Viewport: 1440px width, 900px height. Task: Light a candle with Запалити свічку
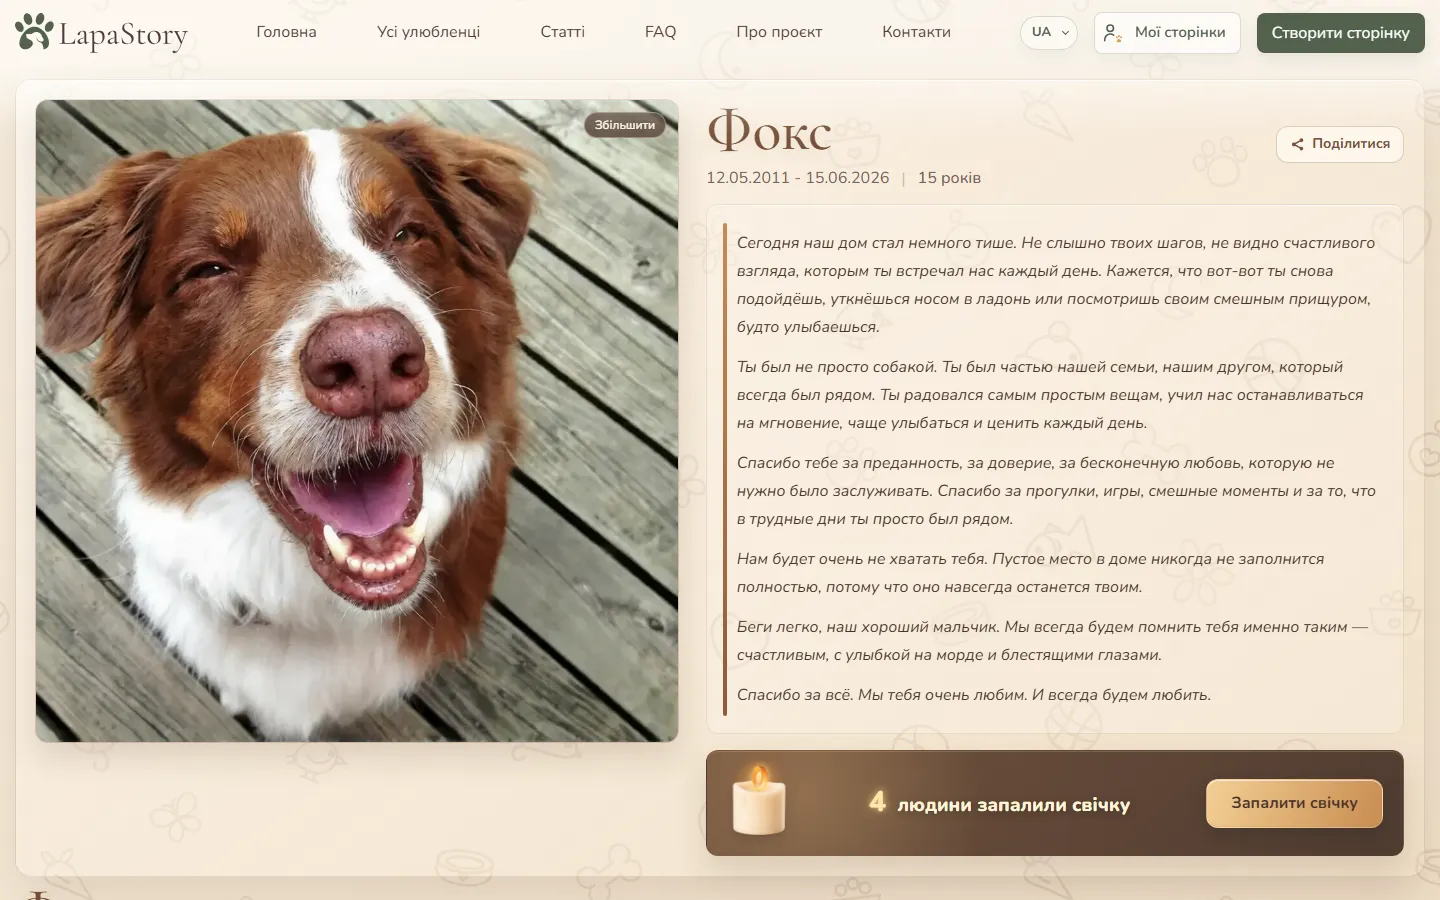pos(1294,803)
